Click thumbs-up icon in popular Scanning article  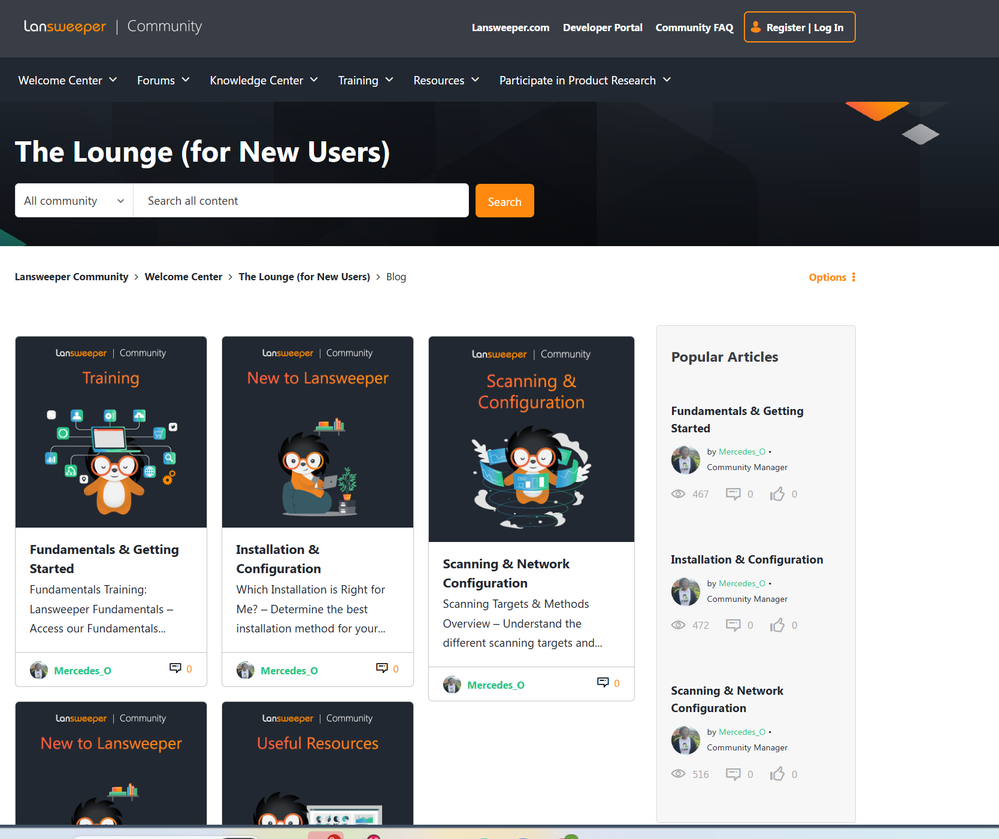tap(777, 773)
